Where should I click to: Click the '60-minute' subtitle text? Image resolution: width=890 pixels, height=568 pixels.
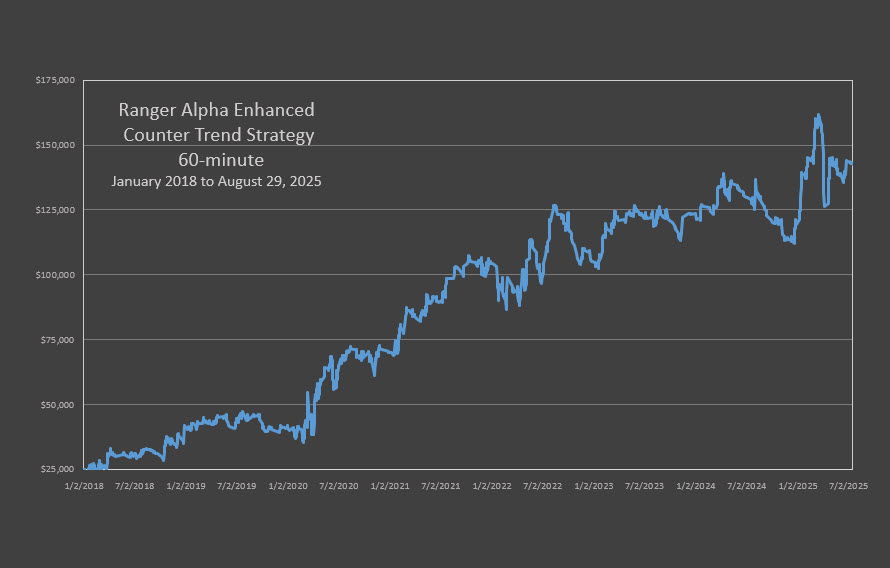(221, 160)
